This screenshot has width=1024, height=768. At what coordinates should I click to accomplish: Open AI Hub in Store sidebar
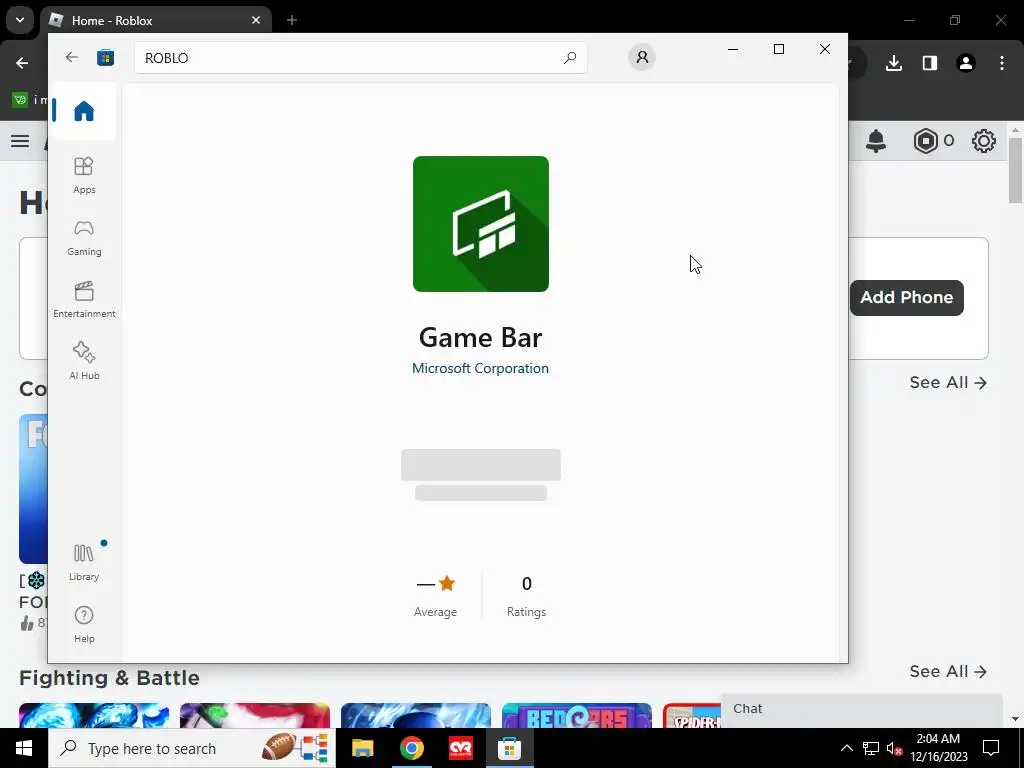pyautogui.click(x=84, y=361)
